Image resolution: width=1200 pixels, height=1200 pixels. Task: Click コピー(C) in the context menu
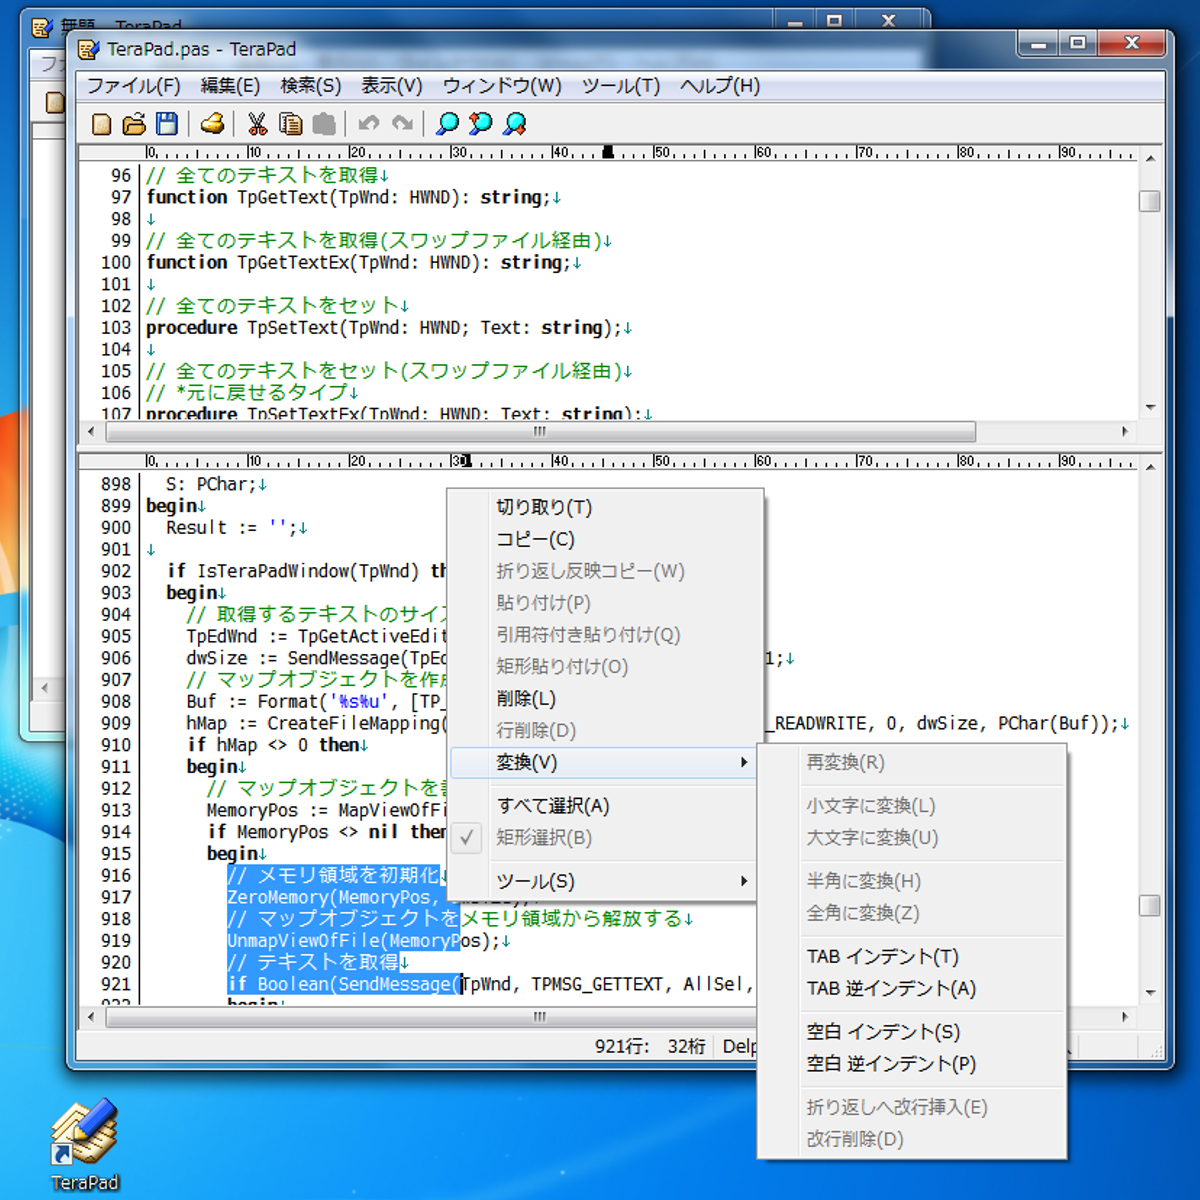536,539
